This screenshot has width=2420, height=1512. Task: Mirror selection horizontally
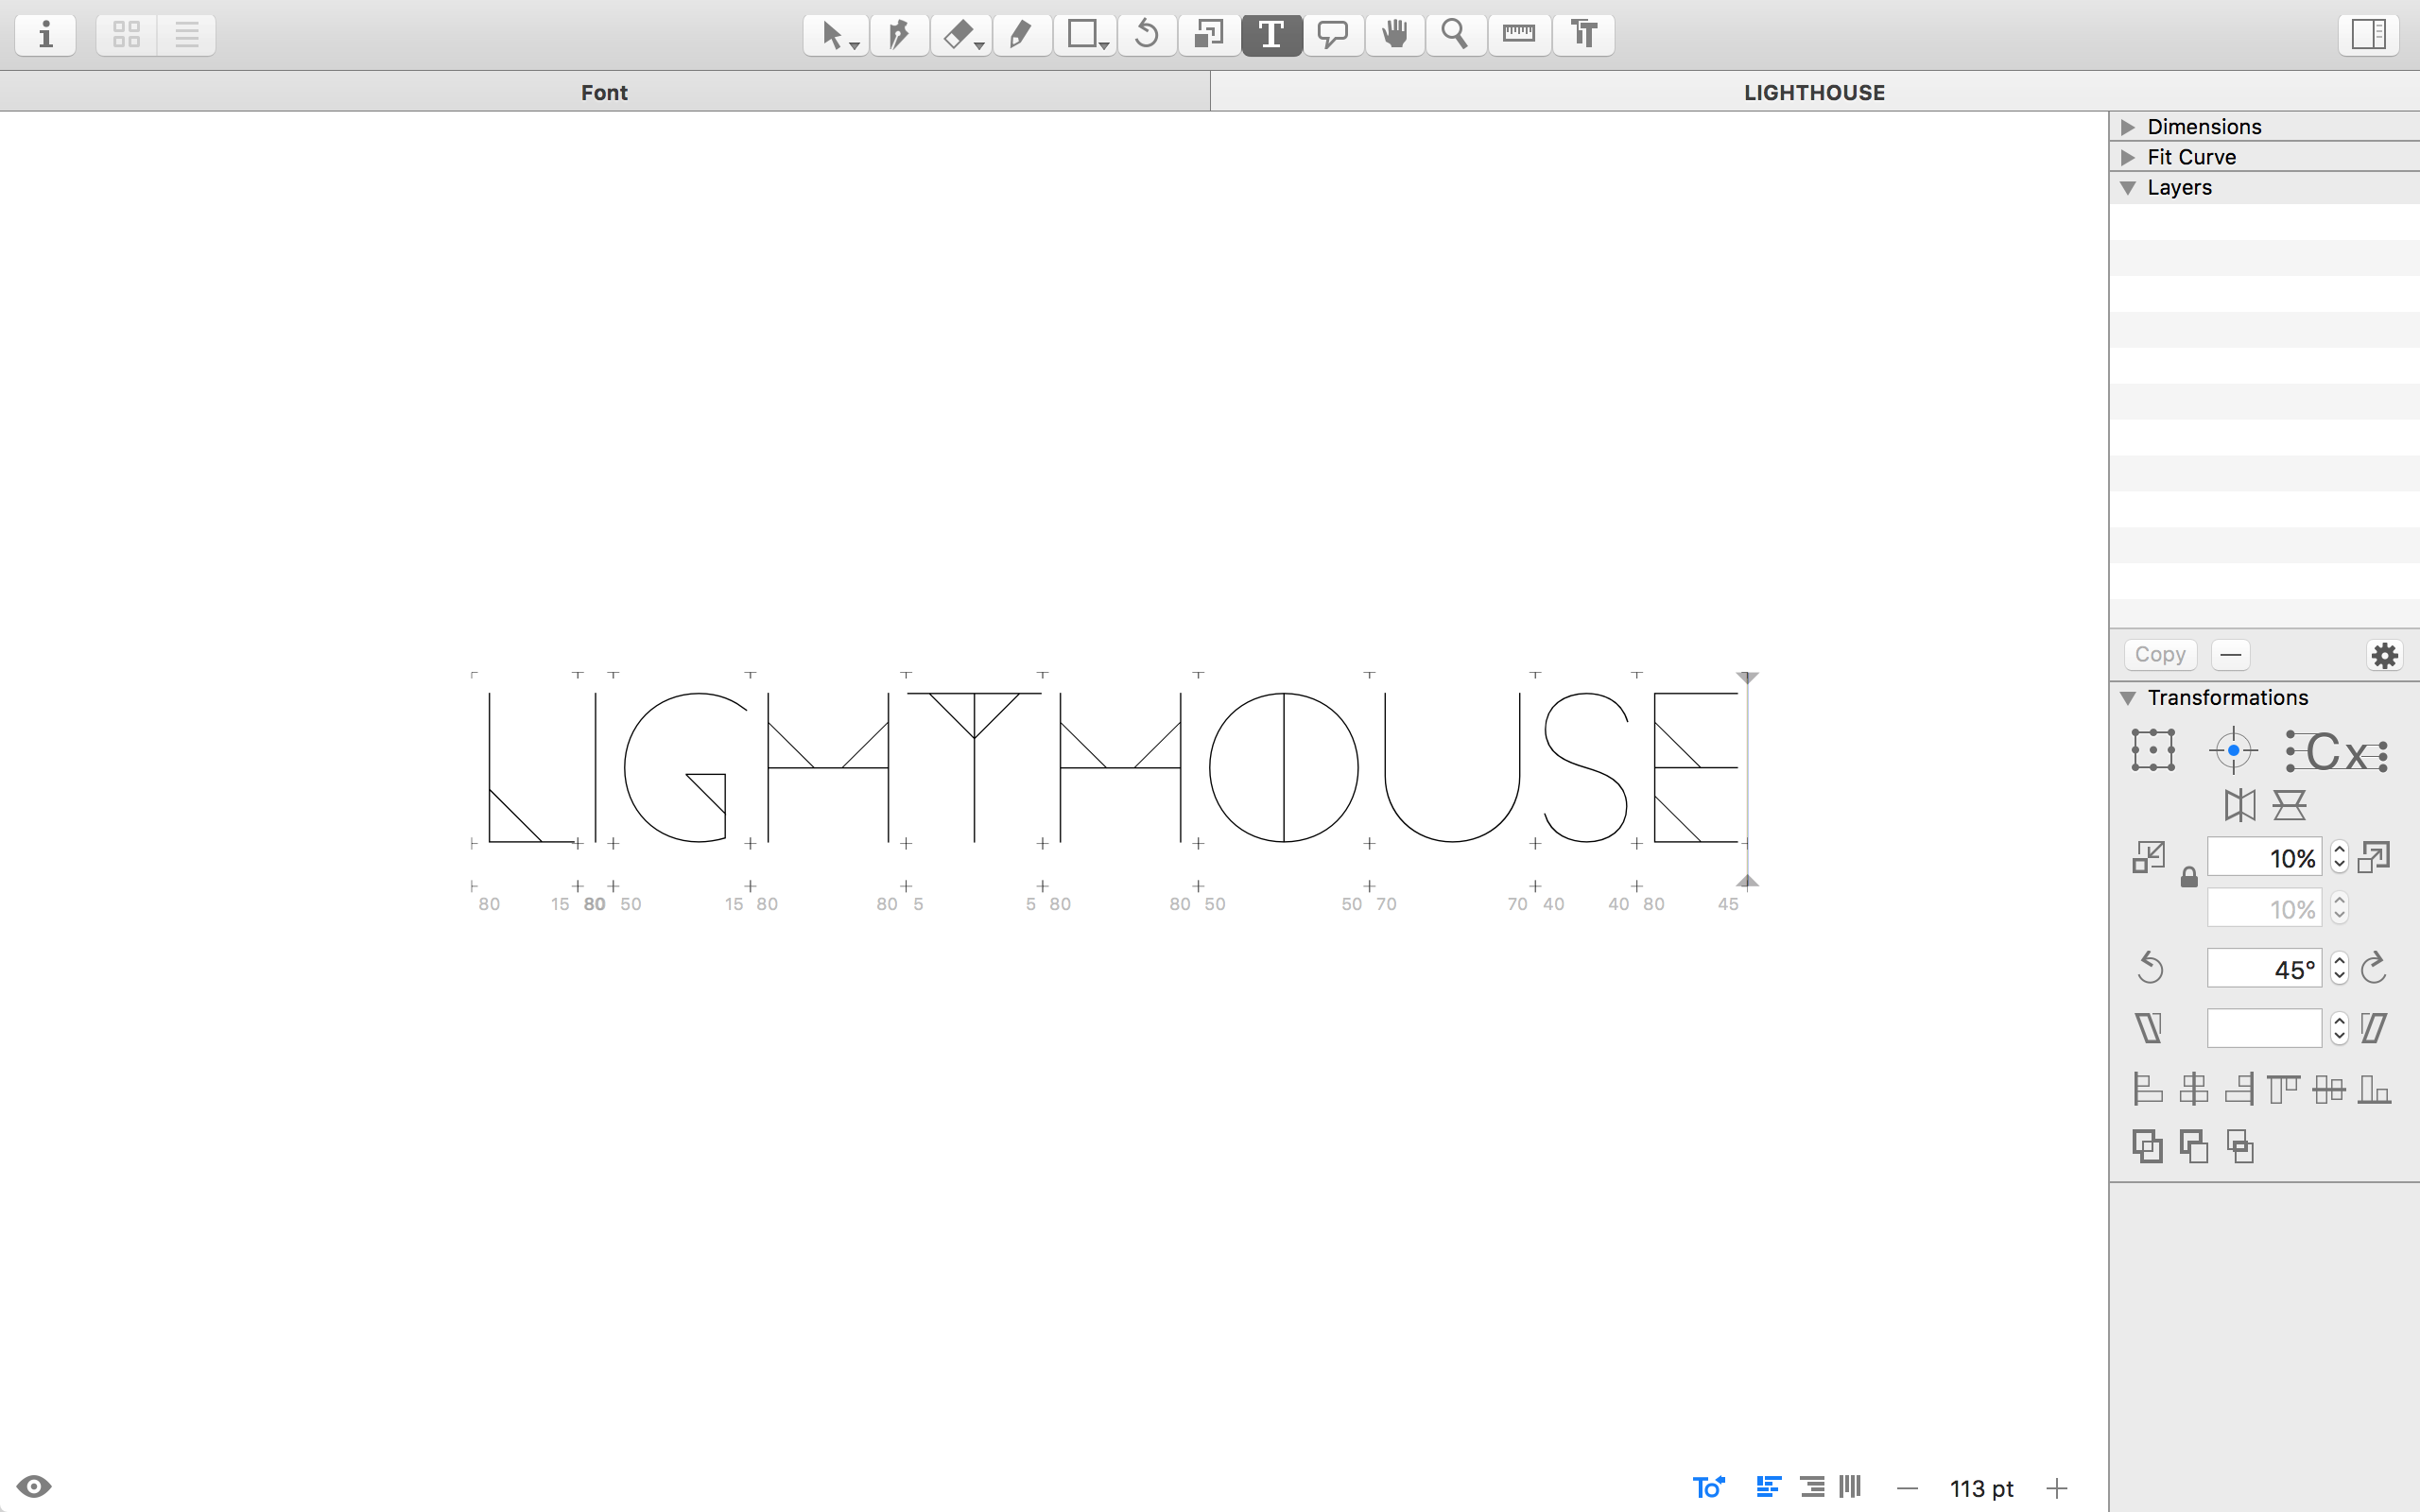2239,805
